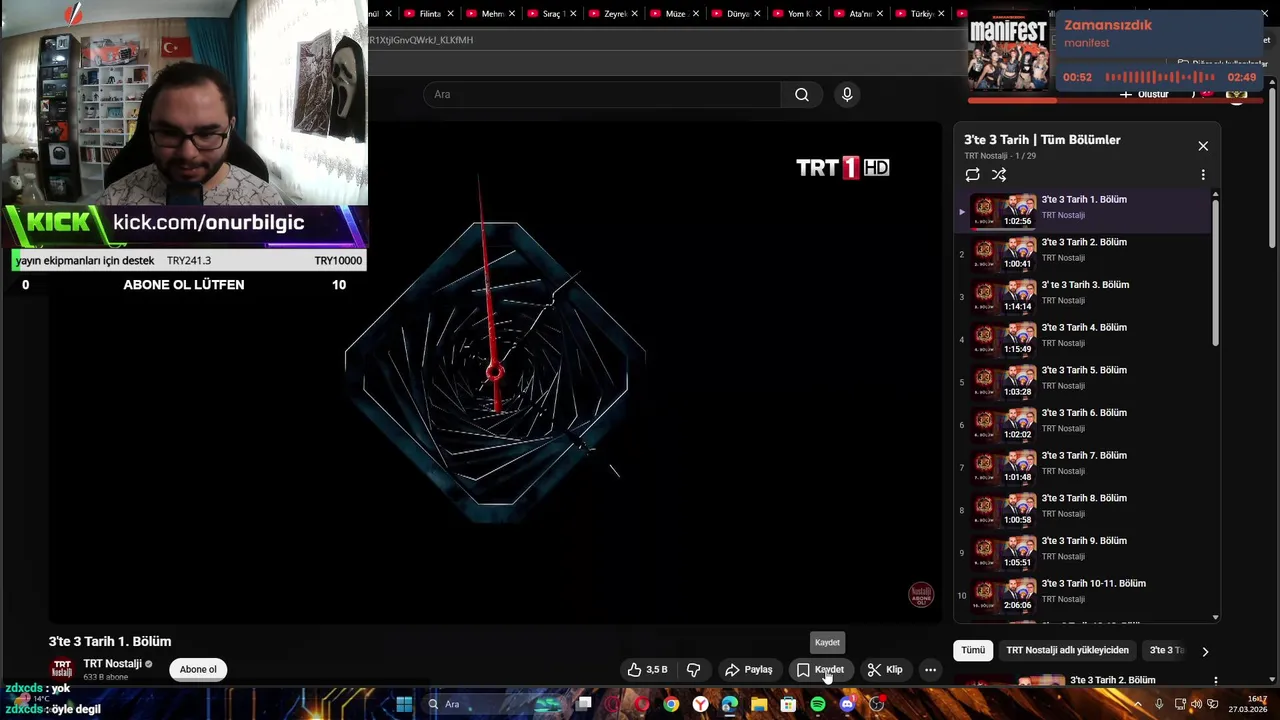Switch to the Filinta browser tab

(x=429, y=14)
